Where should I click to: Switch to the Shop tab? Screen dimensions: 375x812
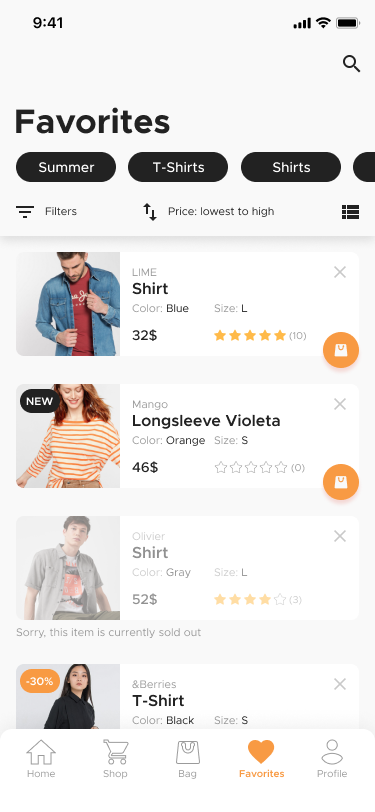pos(115,759)
